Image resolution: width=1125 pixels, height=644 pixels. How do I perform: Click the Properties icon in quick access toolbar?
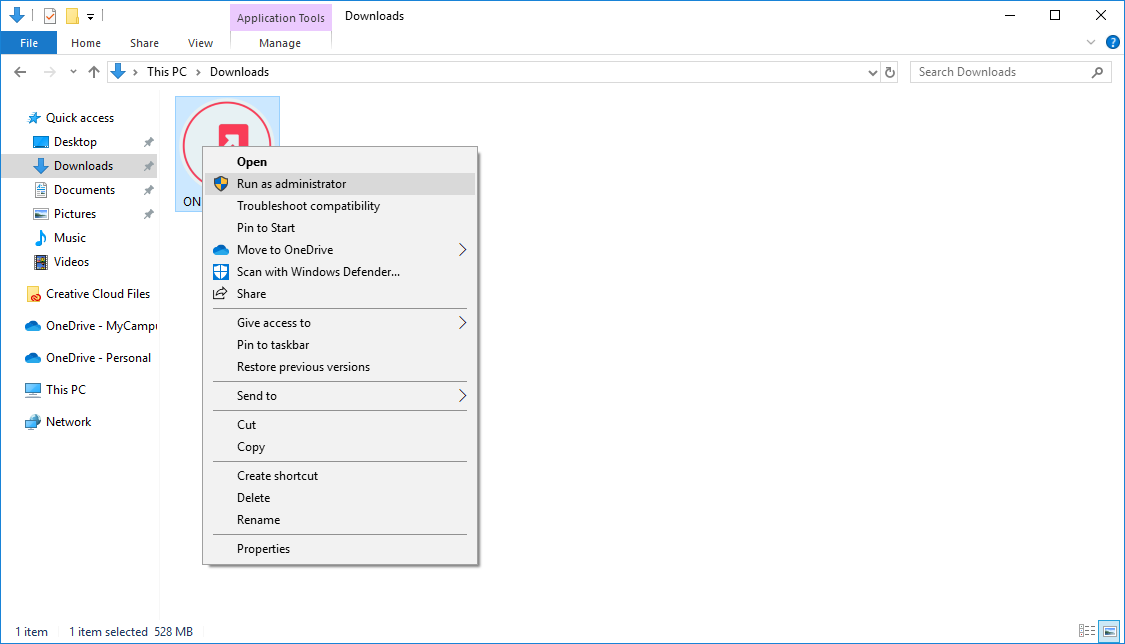coord(50,16)
